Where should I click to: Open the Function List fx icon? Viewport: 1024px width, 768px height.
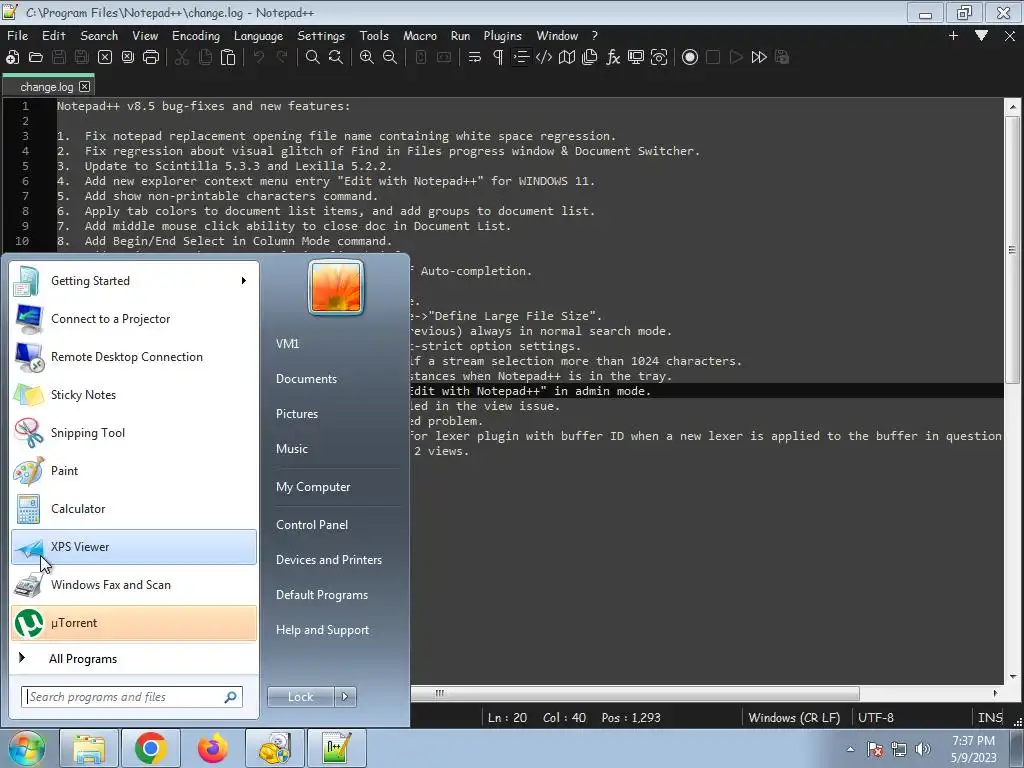tap(613, 57)
